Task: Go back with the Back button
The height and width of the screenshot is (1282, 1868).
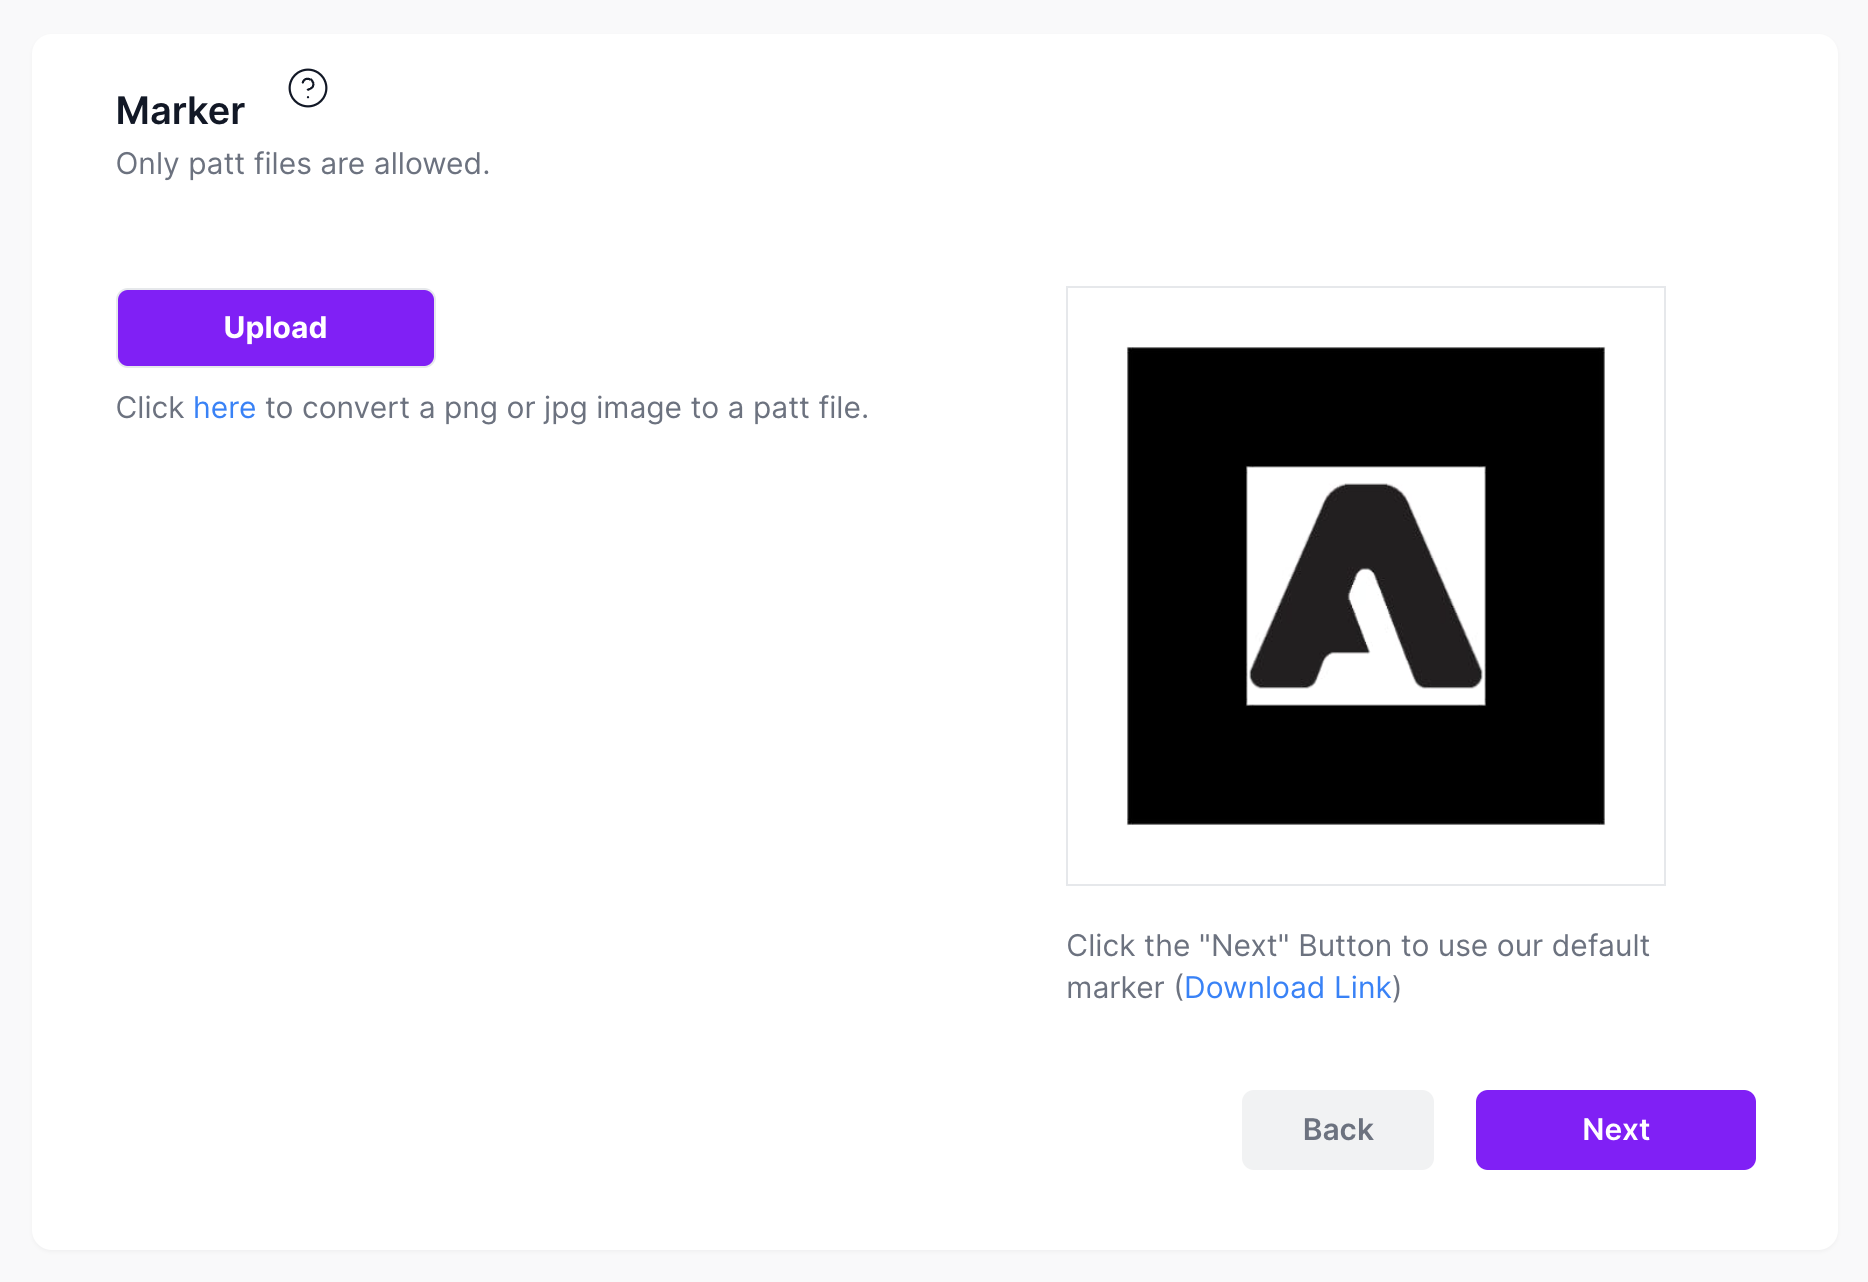Action: (x=1337, y=1130)
